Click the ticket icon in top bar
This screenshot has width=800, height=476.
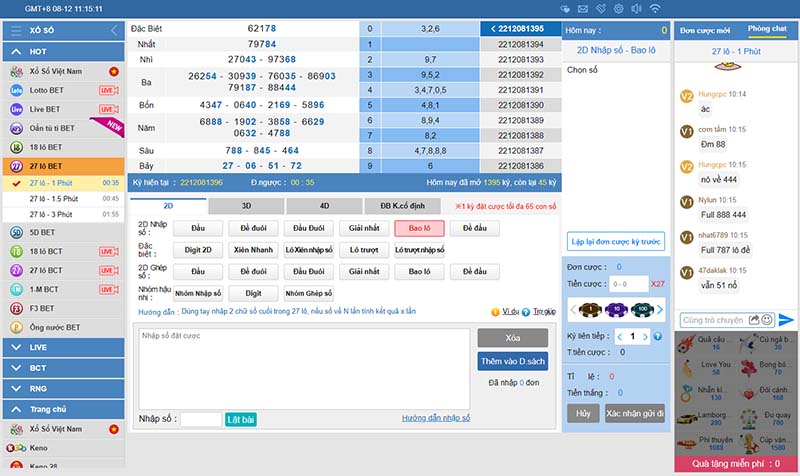601,8
